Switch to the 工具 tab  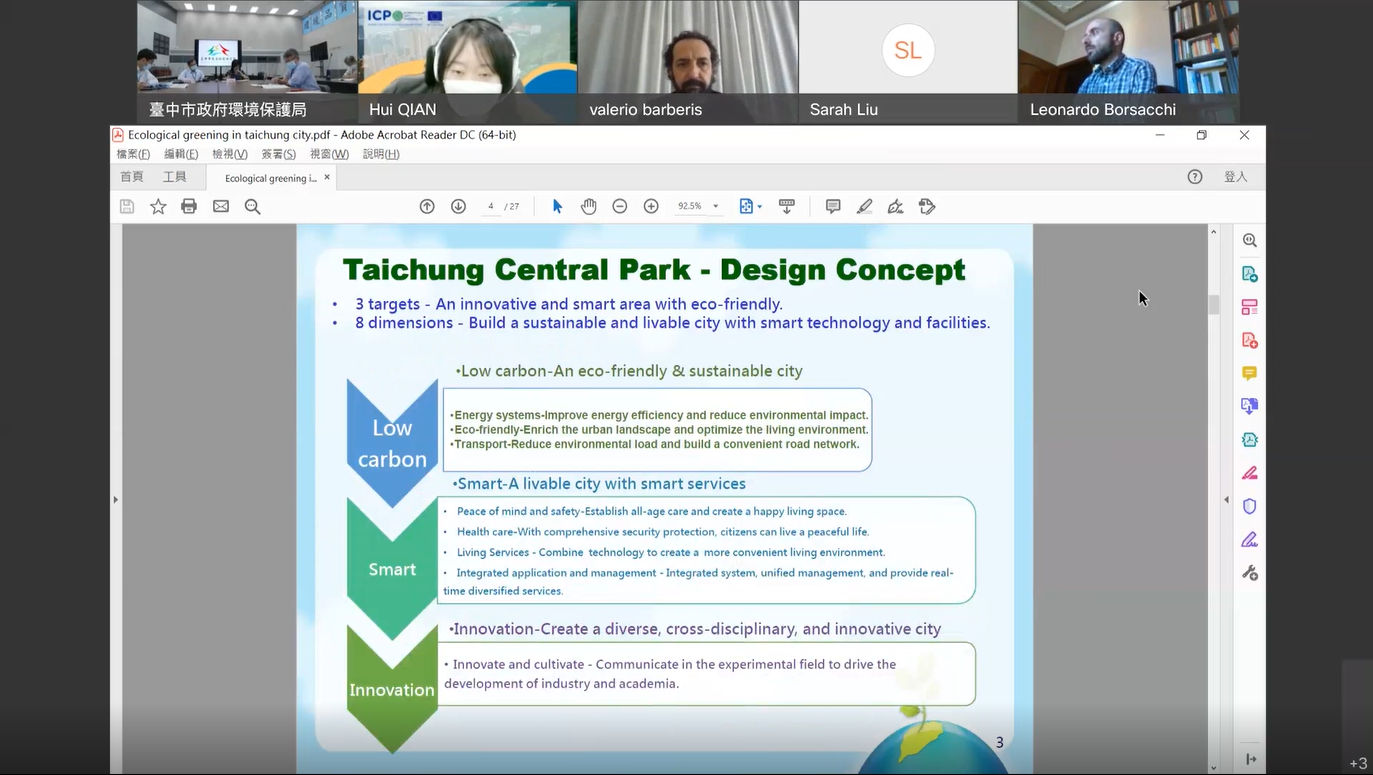point(175,177)
